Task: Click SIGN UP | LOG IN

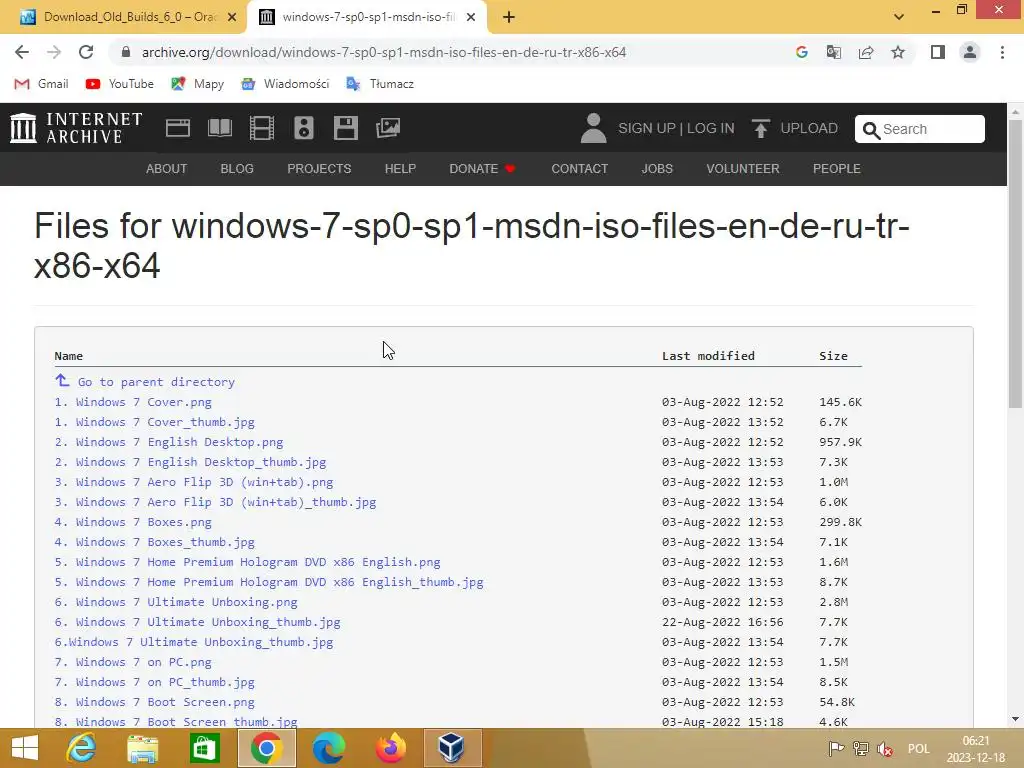Action: coord(676,128)
